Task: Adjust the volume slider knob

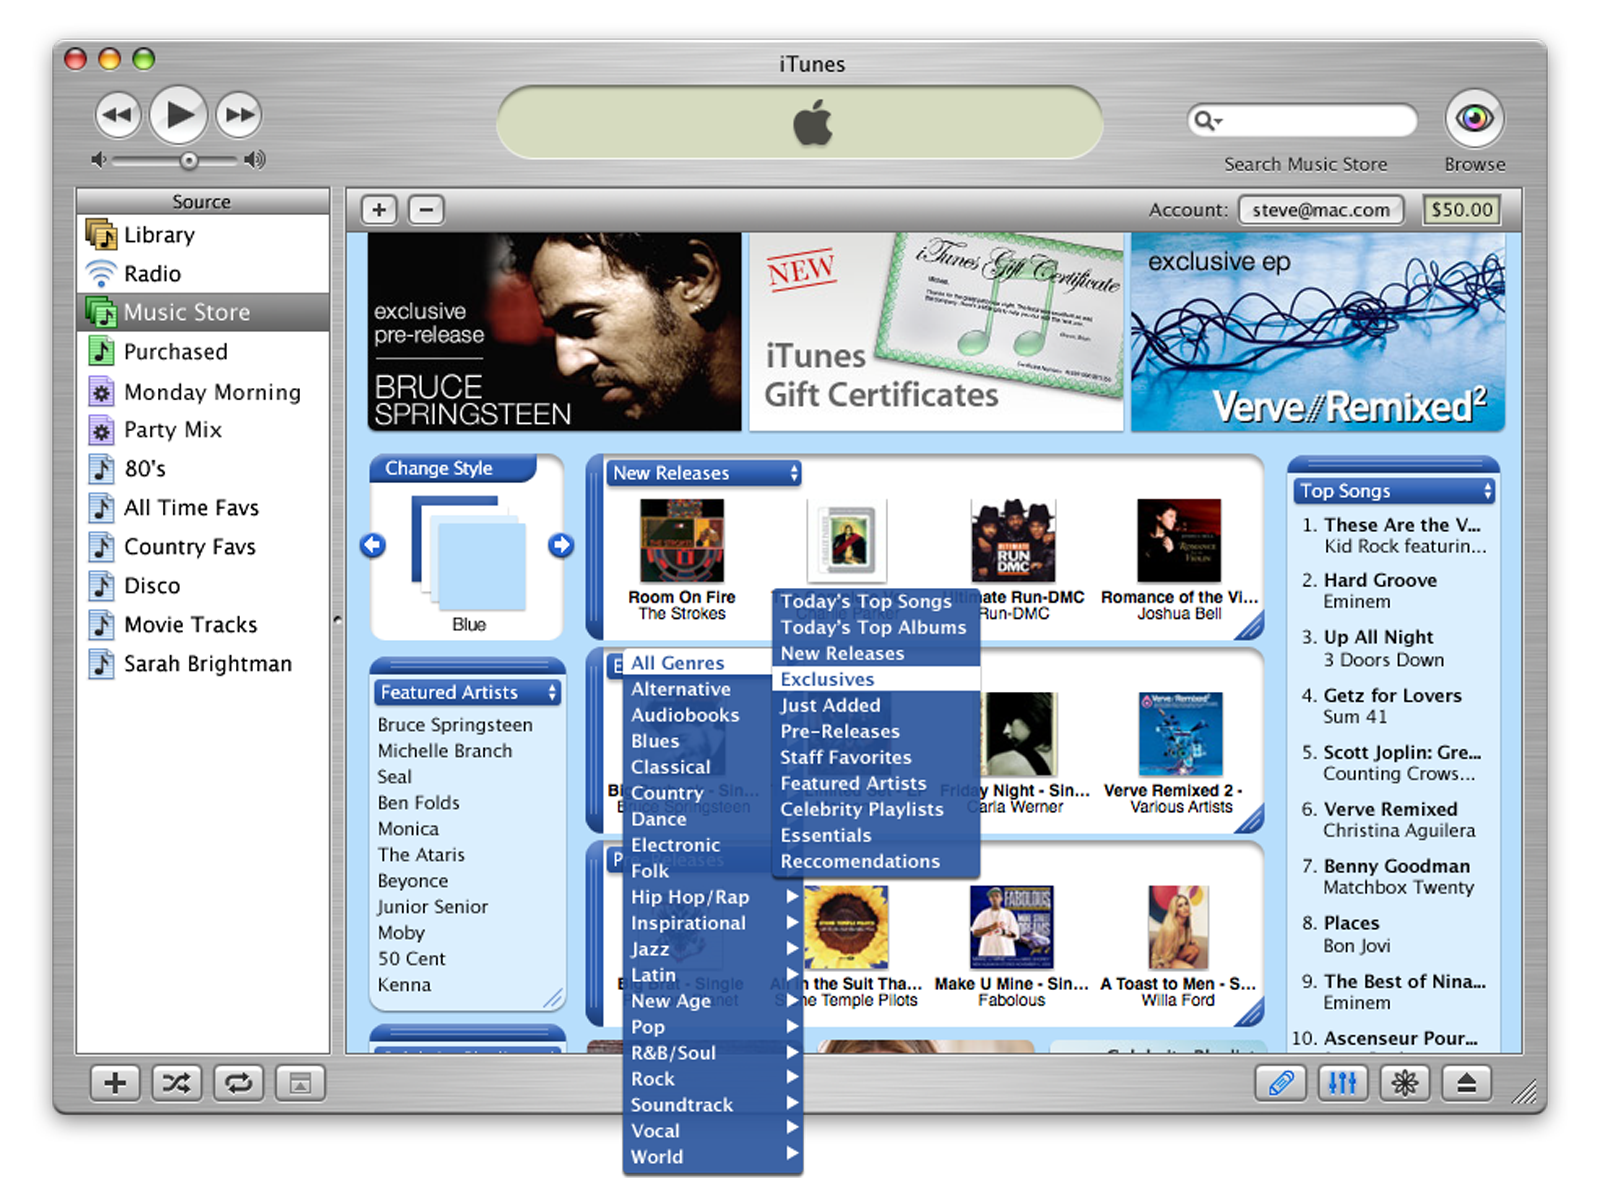Action: pos(188,160)
